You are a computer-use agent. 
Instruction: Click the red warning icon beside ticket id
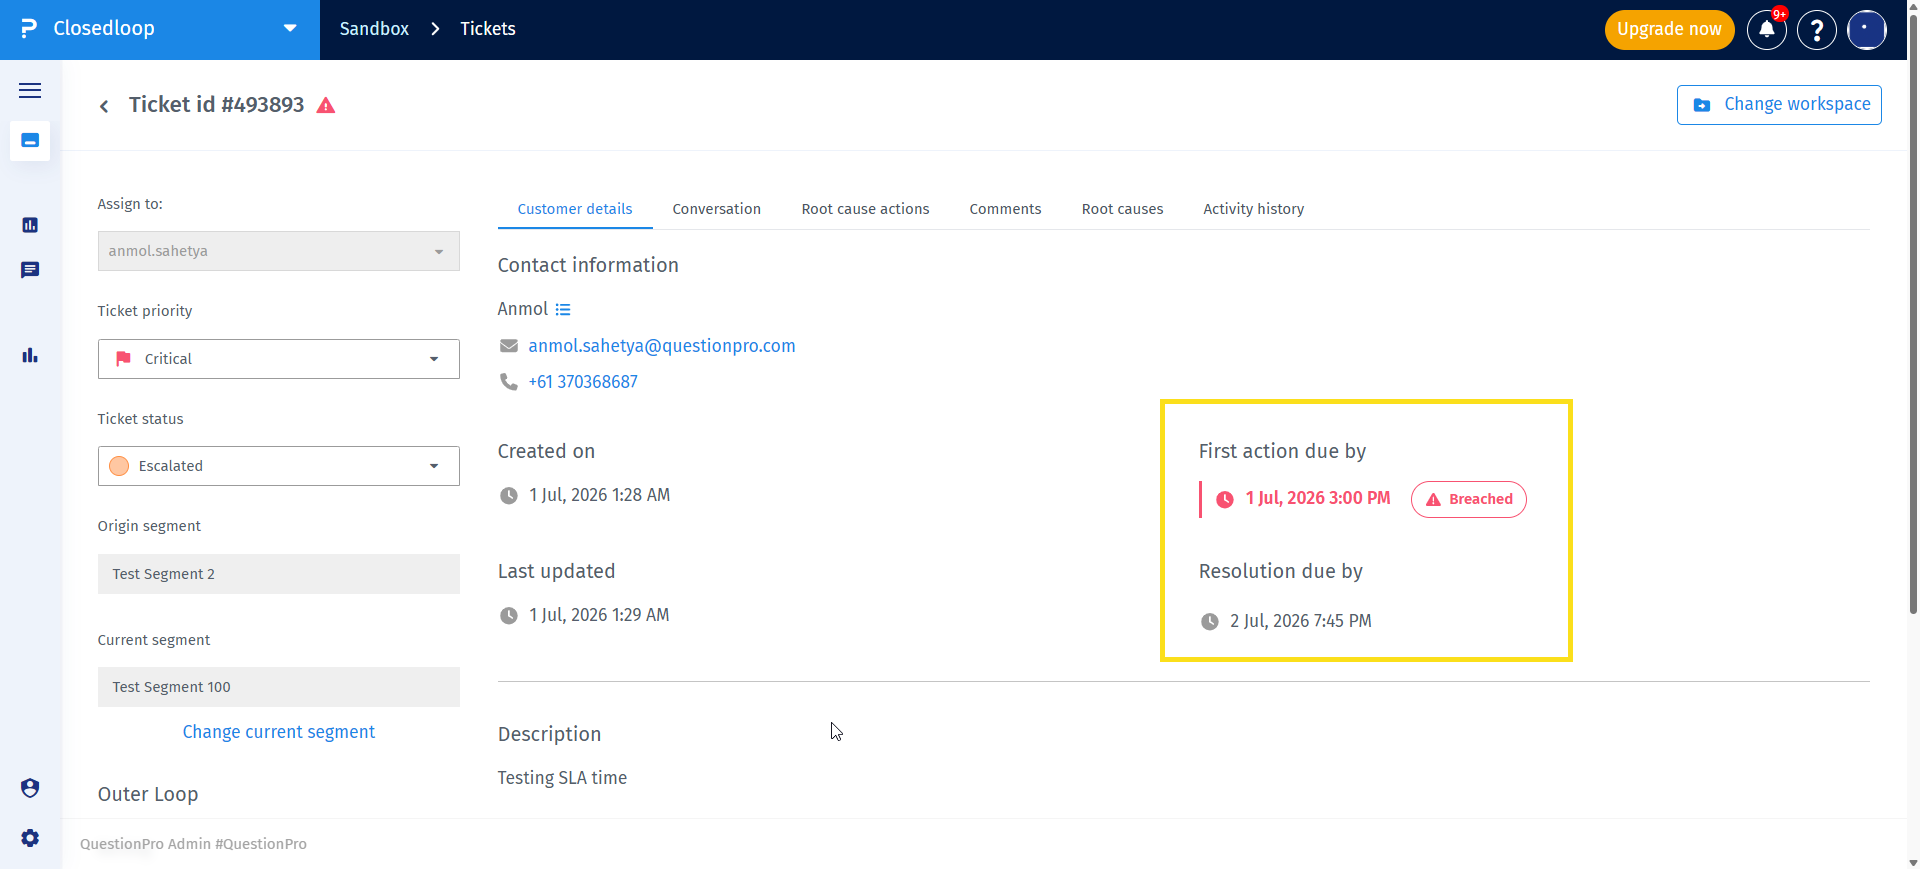[x=326, y=105]
